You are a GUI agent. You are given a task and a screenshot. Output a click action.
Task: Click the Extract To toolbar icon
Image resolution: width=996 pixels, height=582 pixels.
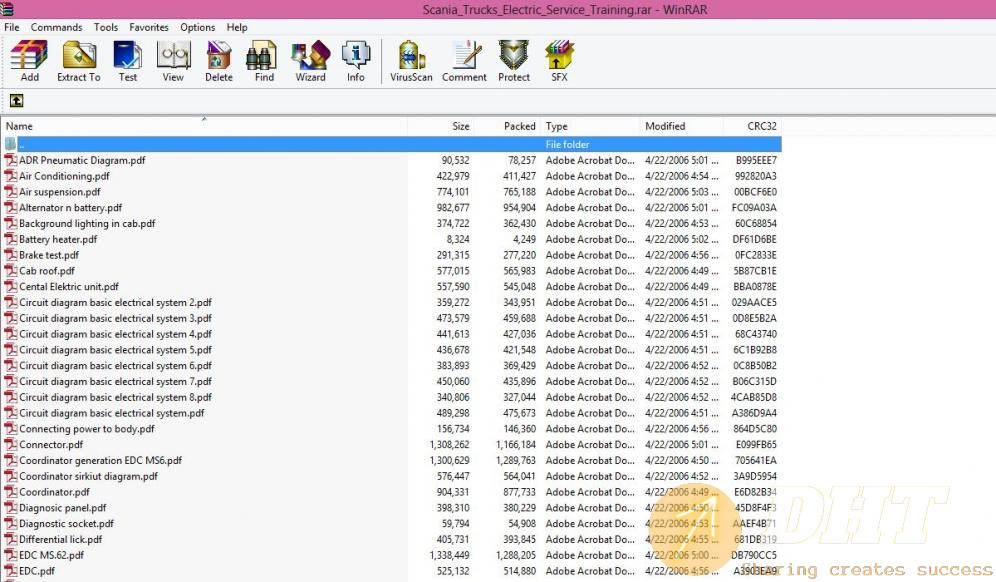click(x=79, y=56)
